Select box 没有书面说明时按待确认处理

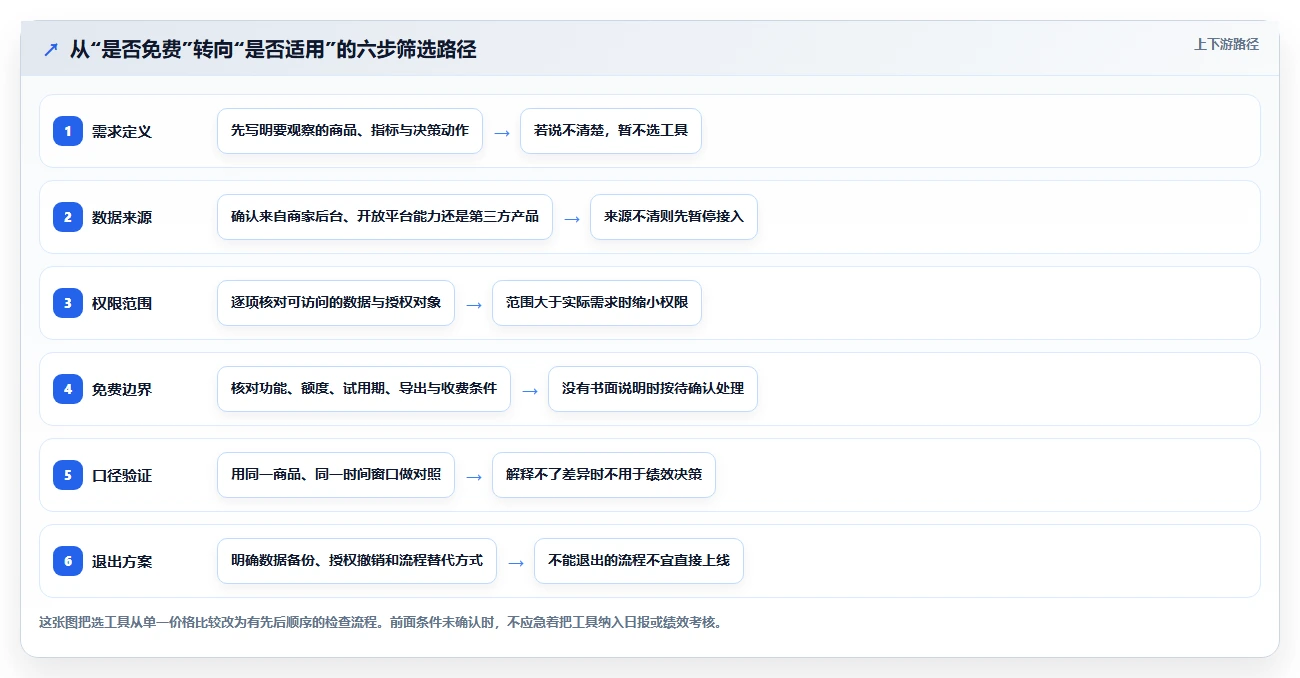pos(653,389)
